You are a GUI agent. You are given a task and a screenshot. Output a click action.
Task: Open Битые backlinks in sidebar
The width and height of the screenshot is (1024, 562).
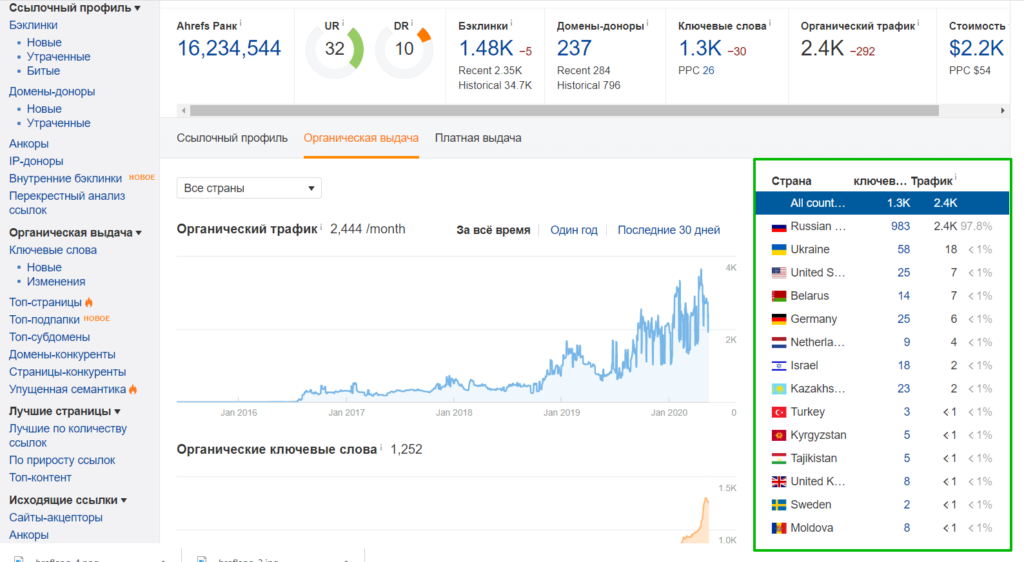pos(43,70)
